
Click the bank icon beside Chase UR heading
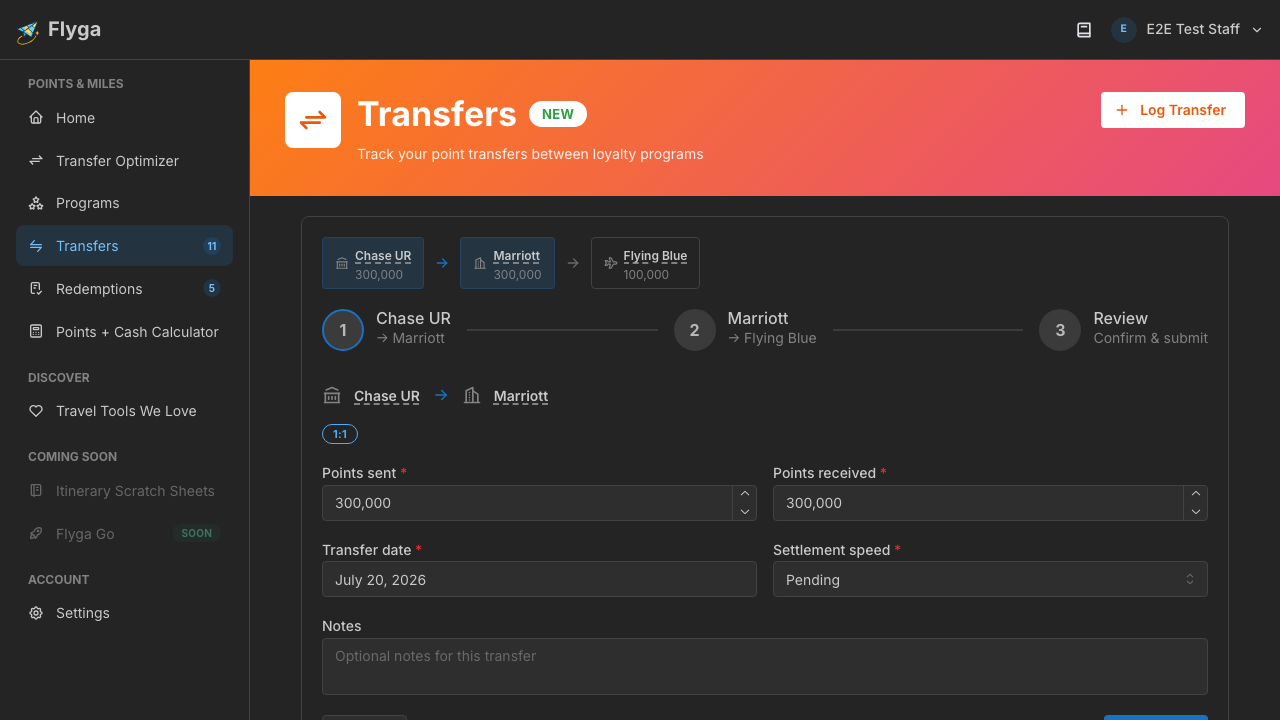tap(332, 396)
